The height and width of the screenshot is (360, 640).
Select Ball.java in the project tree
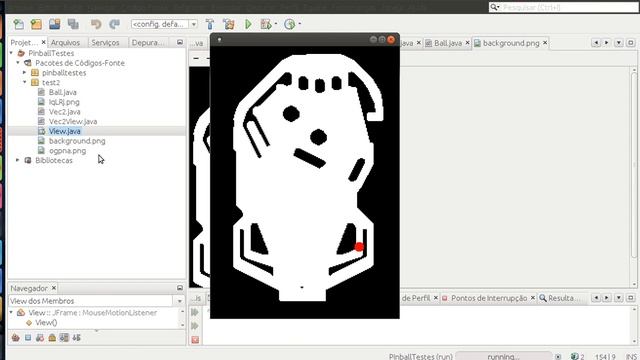(x=62, y=92)
